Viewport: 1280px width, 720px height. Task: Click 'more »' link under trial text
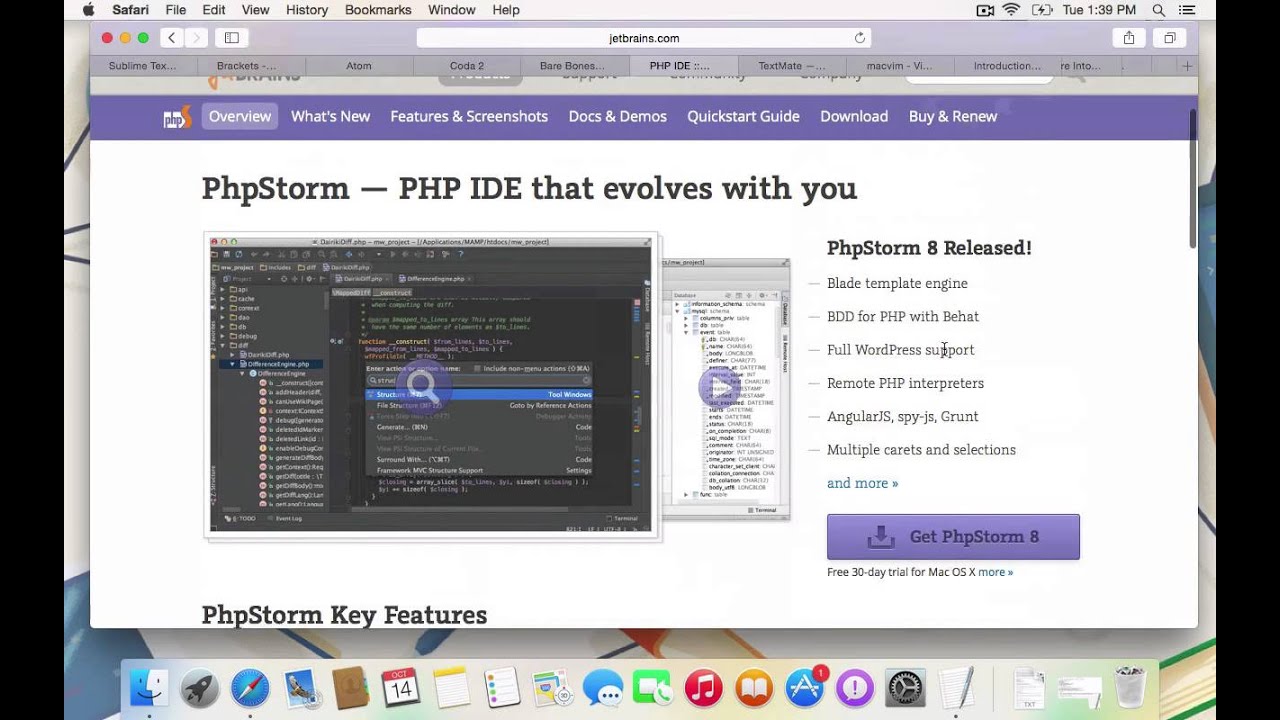coord(995,572)
